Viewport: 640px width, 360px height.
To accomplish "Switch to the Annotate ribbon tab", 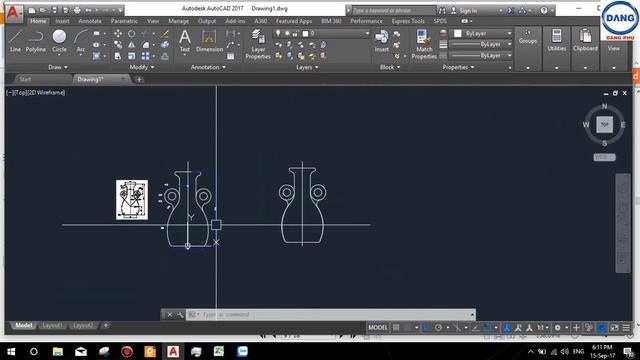I will point(90,21).
